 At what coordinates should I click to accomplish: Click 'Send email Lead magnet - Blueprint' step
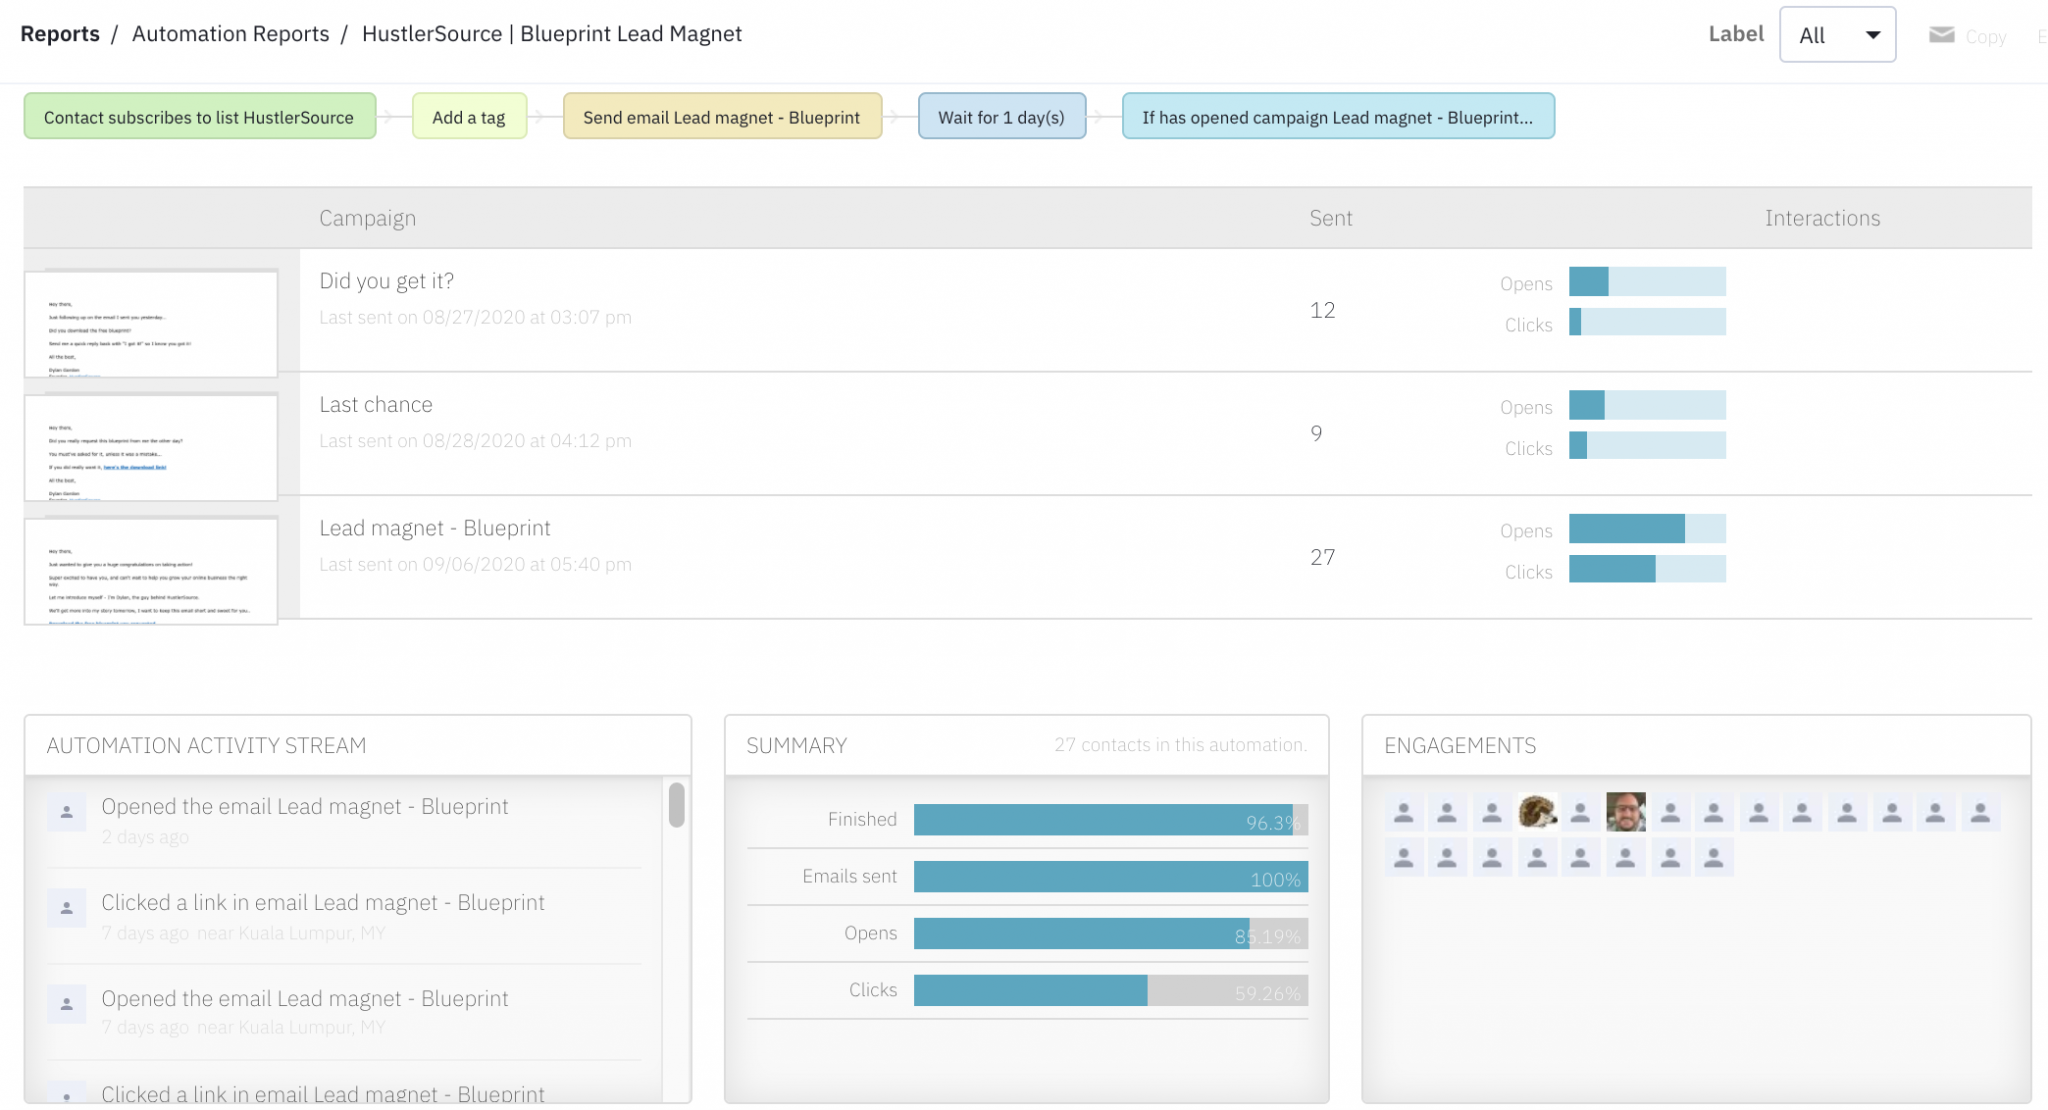click(721, 117)
